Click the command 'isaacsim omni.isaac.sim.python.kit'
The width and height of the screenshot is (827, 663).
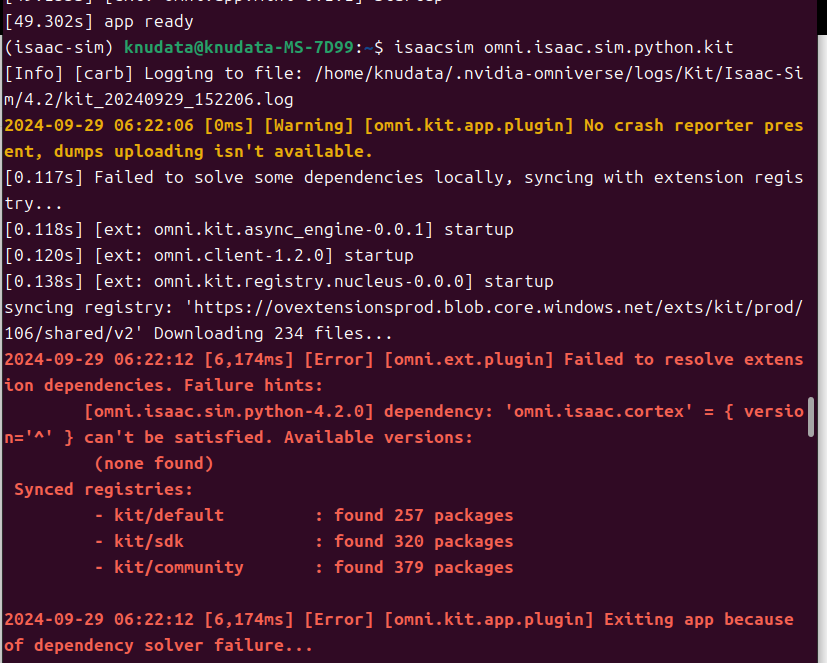click(563, 47)
